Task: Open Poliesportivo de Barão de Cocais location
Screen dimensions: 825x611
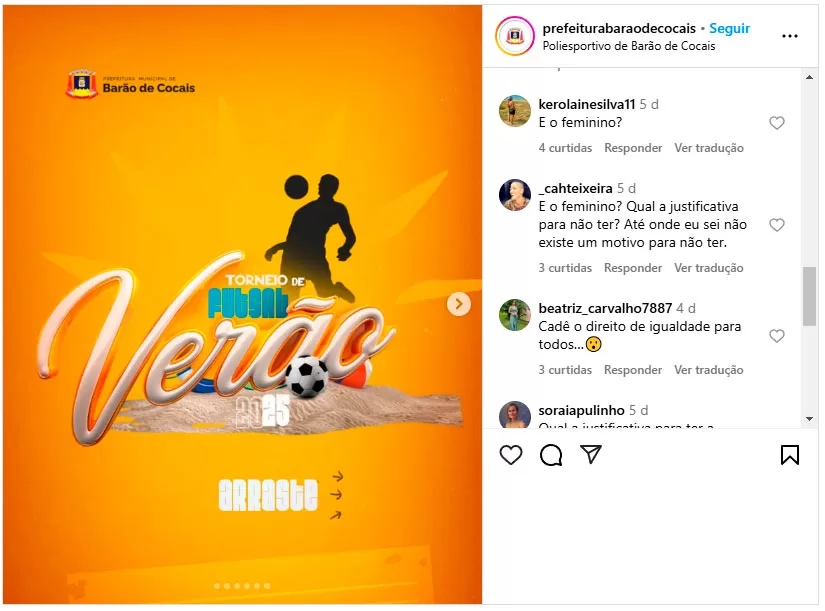Action: pos(629,46)
